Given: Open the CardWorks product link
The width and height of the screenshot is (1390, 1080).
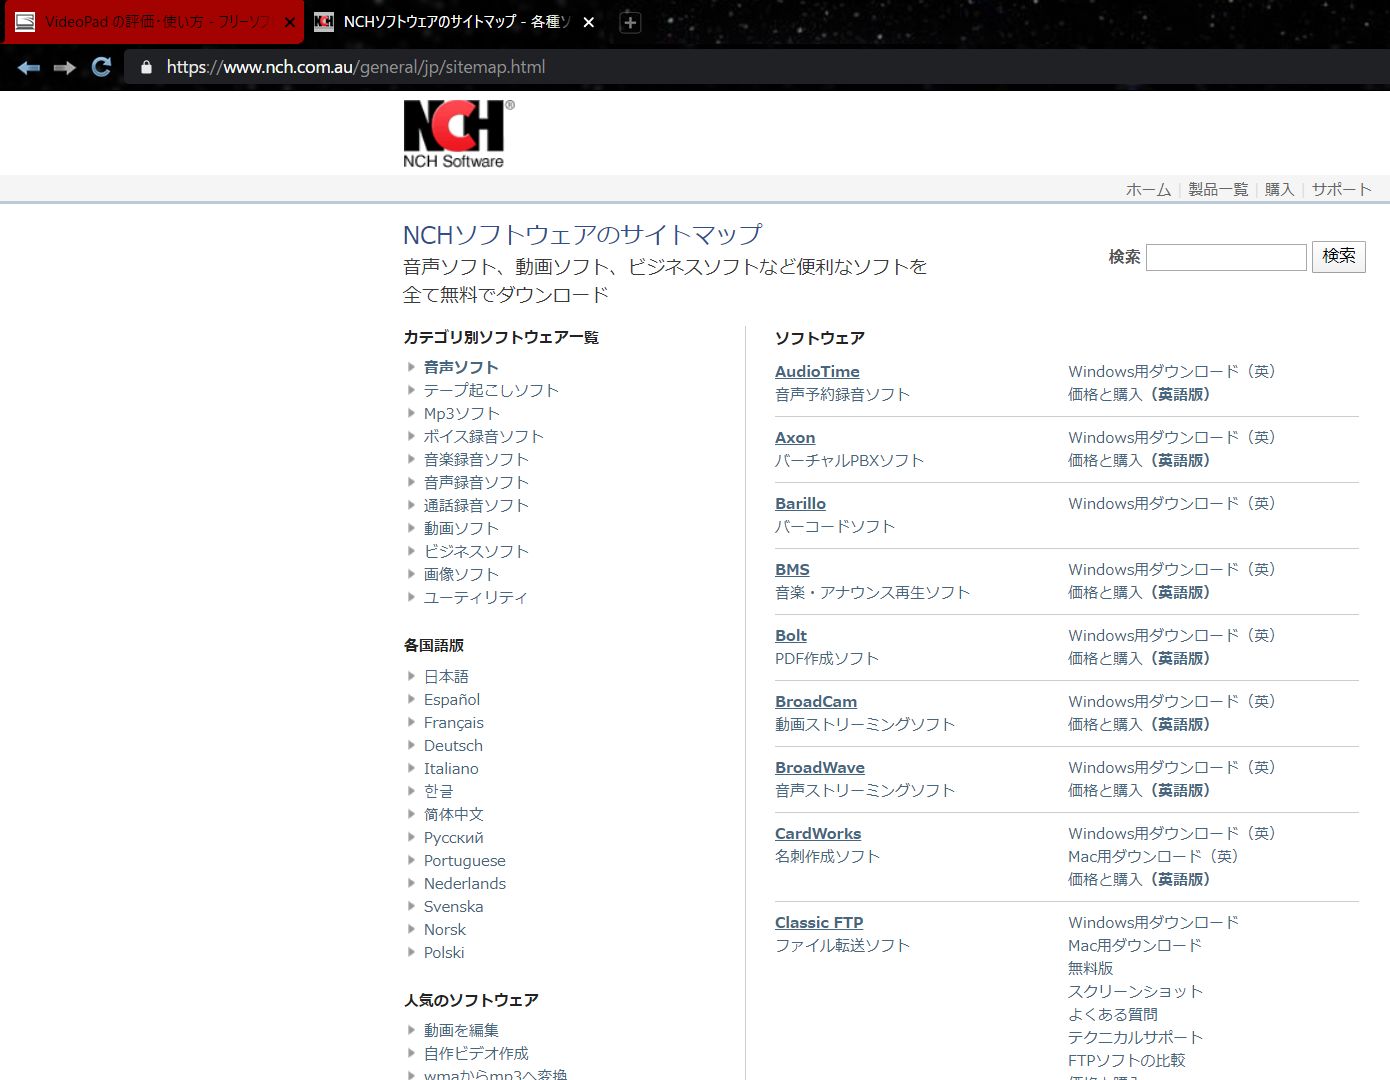Looking at the screenshot, I should tap(818, 833).
